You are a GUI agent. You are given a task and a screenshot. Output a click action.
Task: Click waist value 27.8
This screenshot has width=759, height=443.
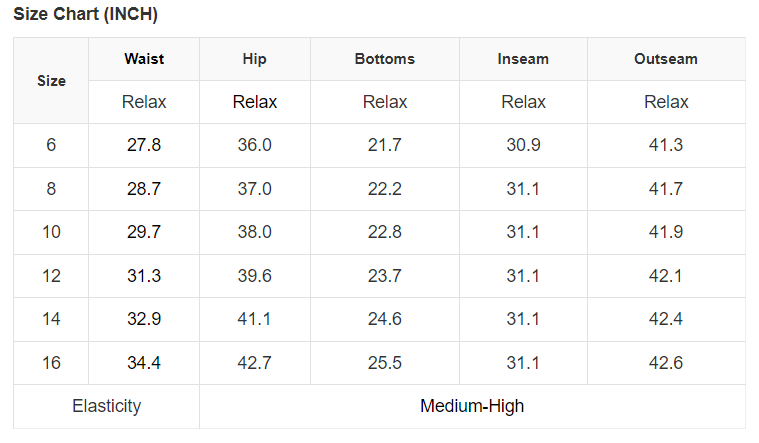[x=144, y=145]
